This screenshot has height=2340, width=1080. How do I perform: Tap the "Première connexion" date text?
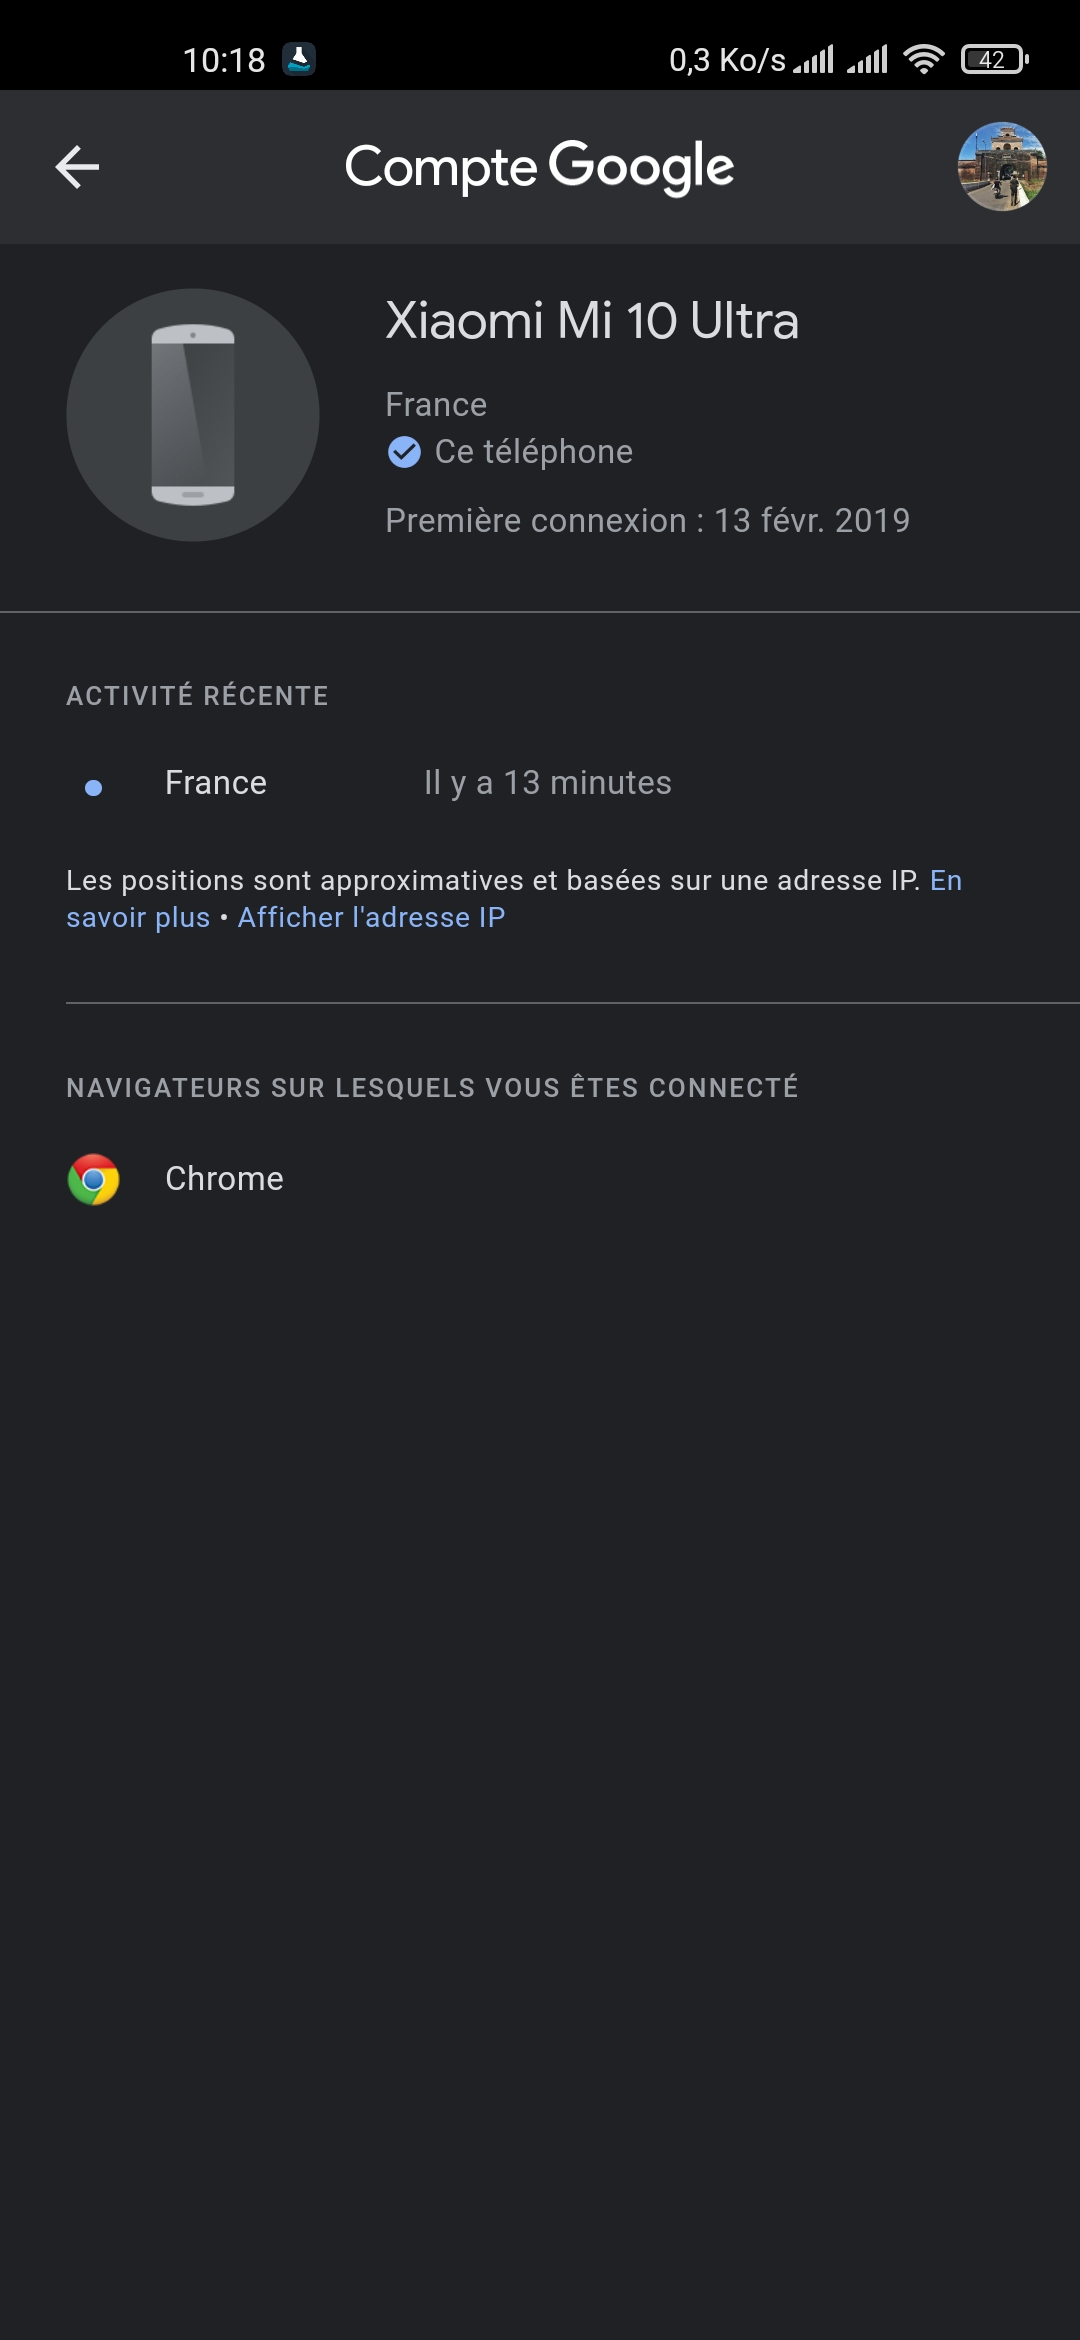(x=648, y=521)
